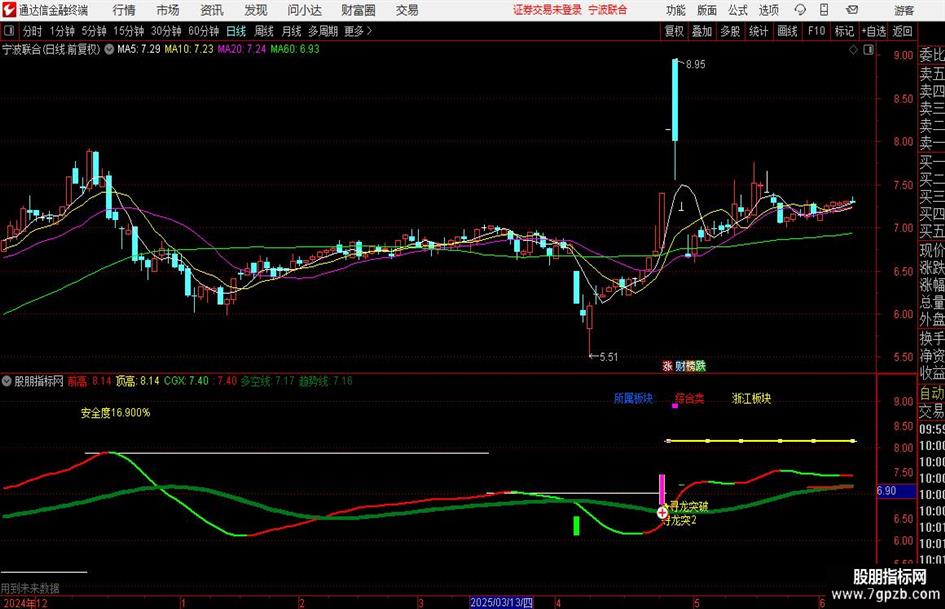Open the mobile phone icon
Viewport: 945px width, 609px height.
[824, 10]
